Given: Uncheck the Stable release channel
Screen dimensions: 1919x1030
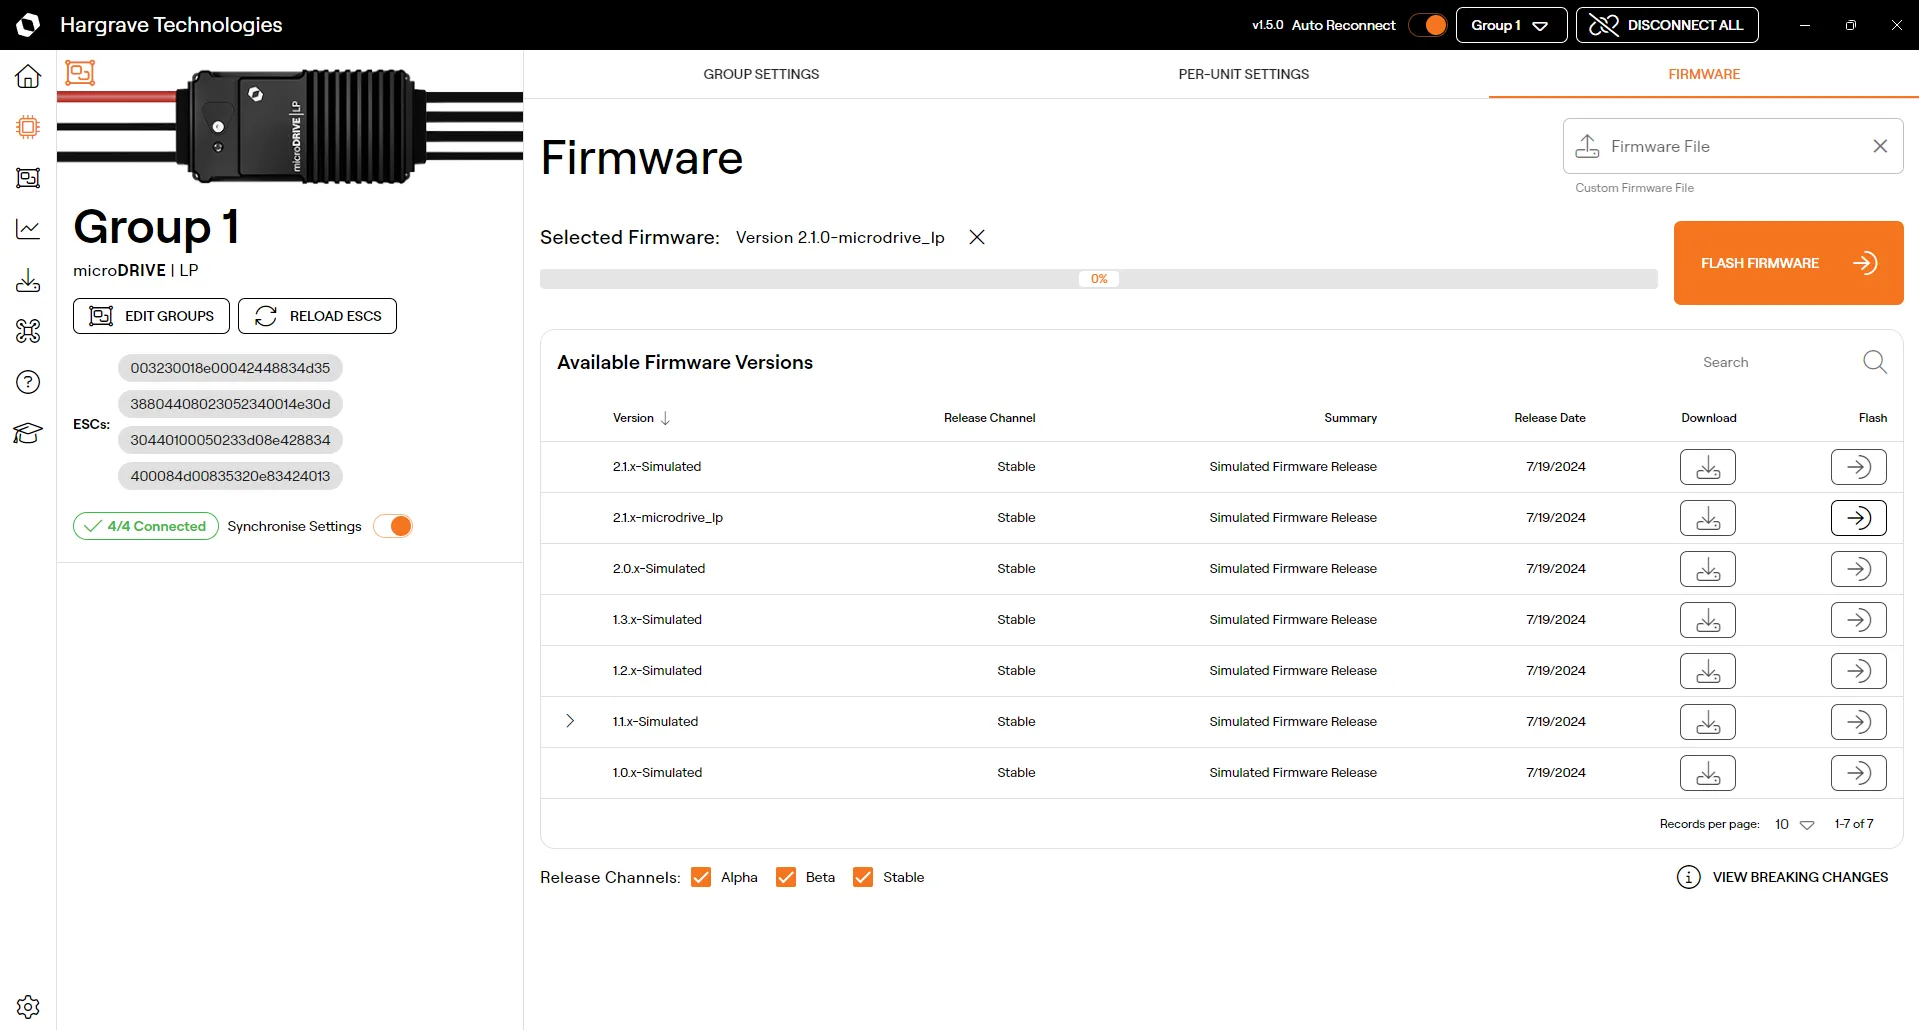Looking at the screenshot, I should point(863,877).
